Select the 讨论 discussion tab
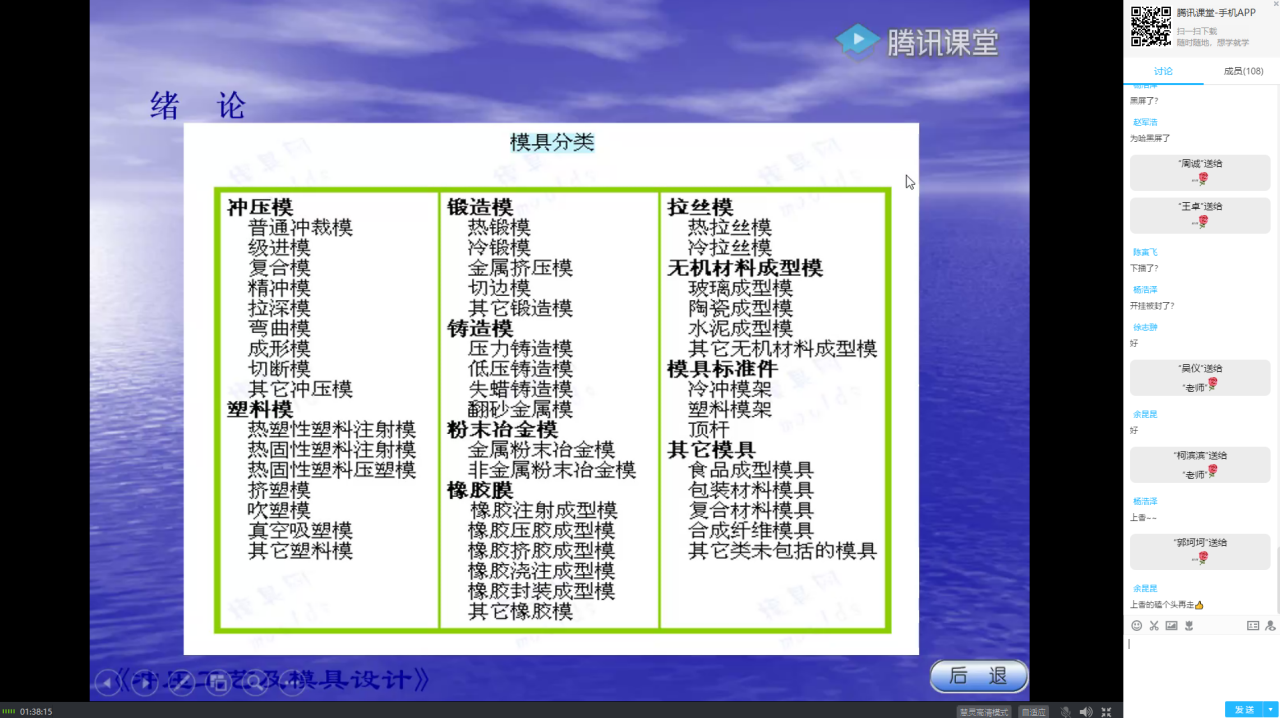 [1163, 71]
